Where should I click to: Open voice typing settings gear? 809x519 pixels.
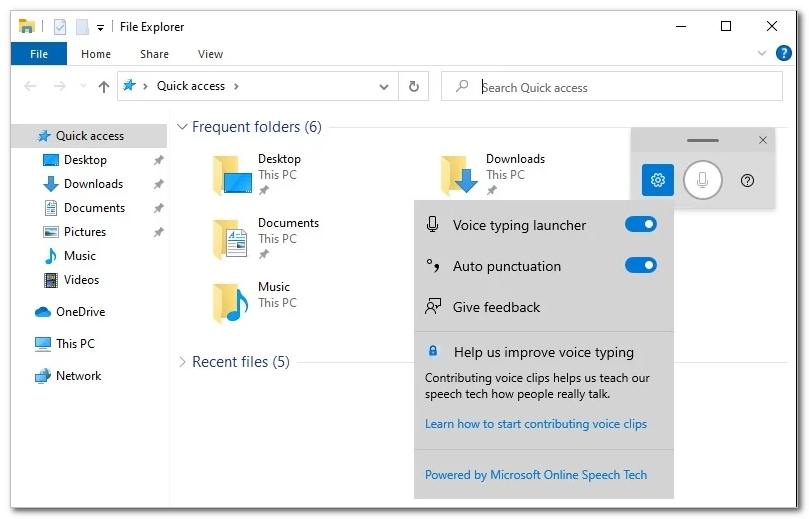657,180
